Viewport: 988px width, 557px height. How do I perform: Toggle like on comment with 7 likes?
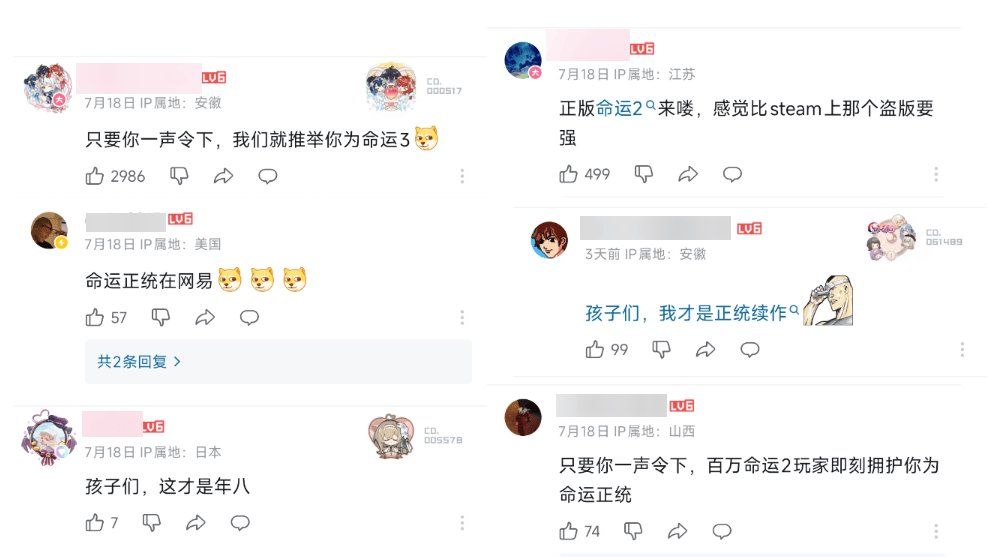pyautogui.click(x=95, y=522)
